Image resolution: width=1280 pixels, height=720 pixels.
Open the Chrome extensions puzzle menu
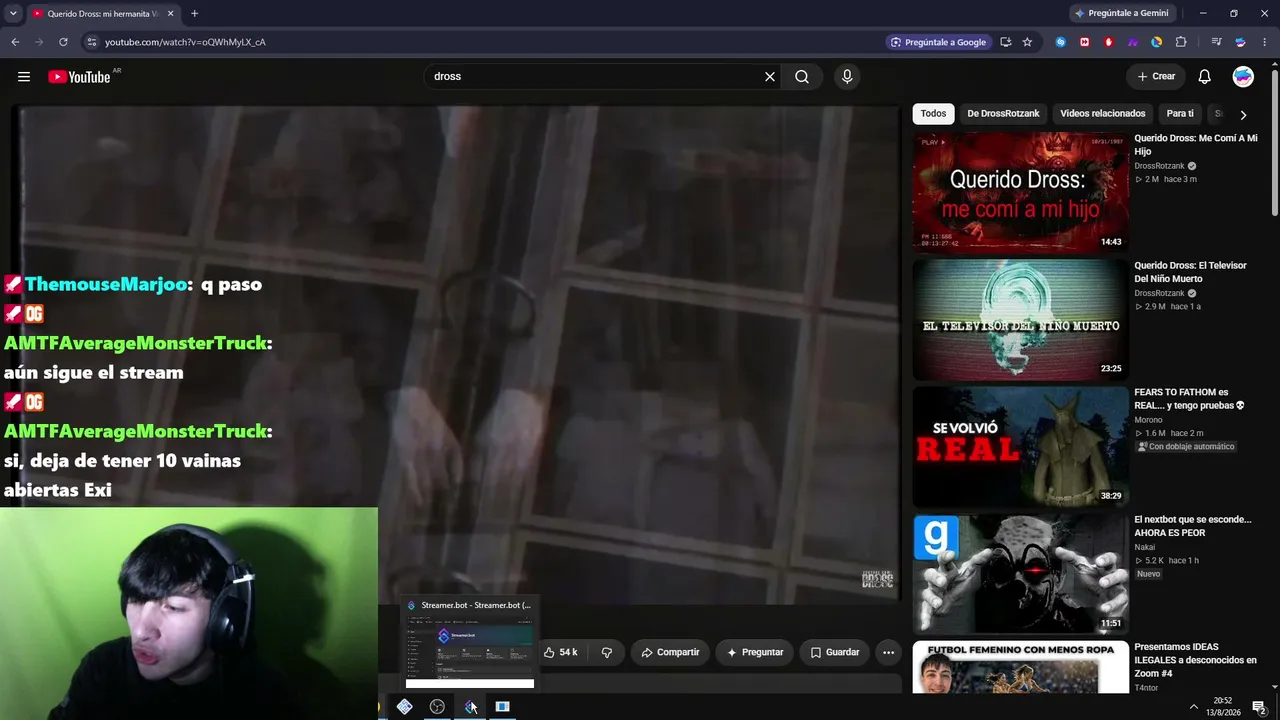click(x=1181, y=42)
